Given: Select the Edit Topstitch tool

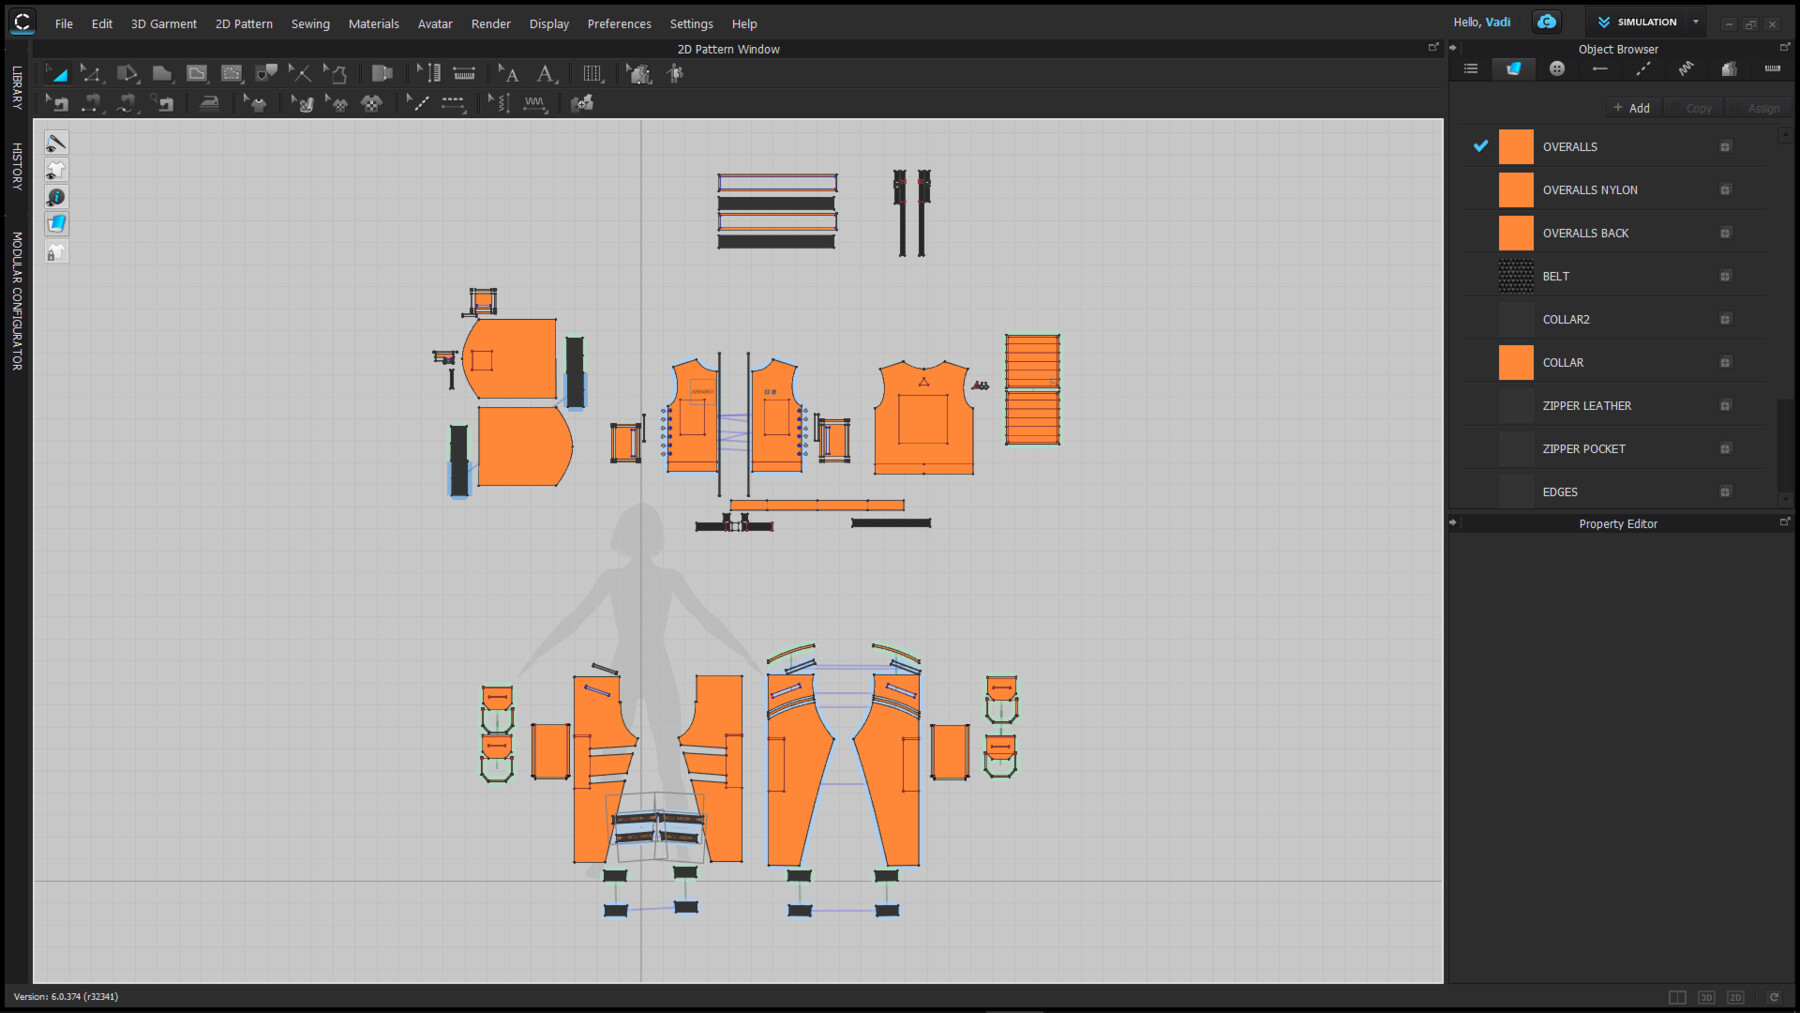Looking at the screenshot, I should [417, 102].
